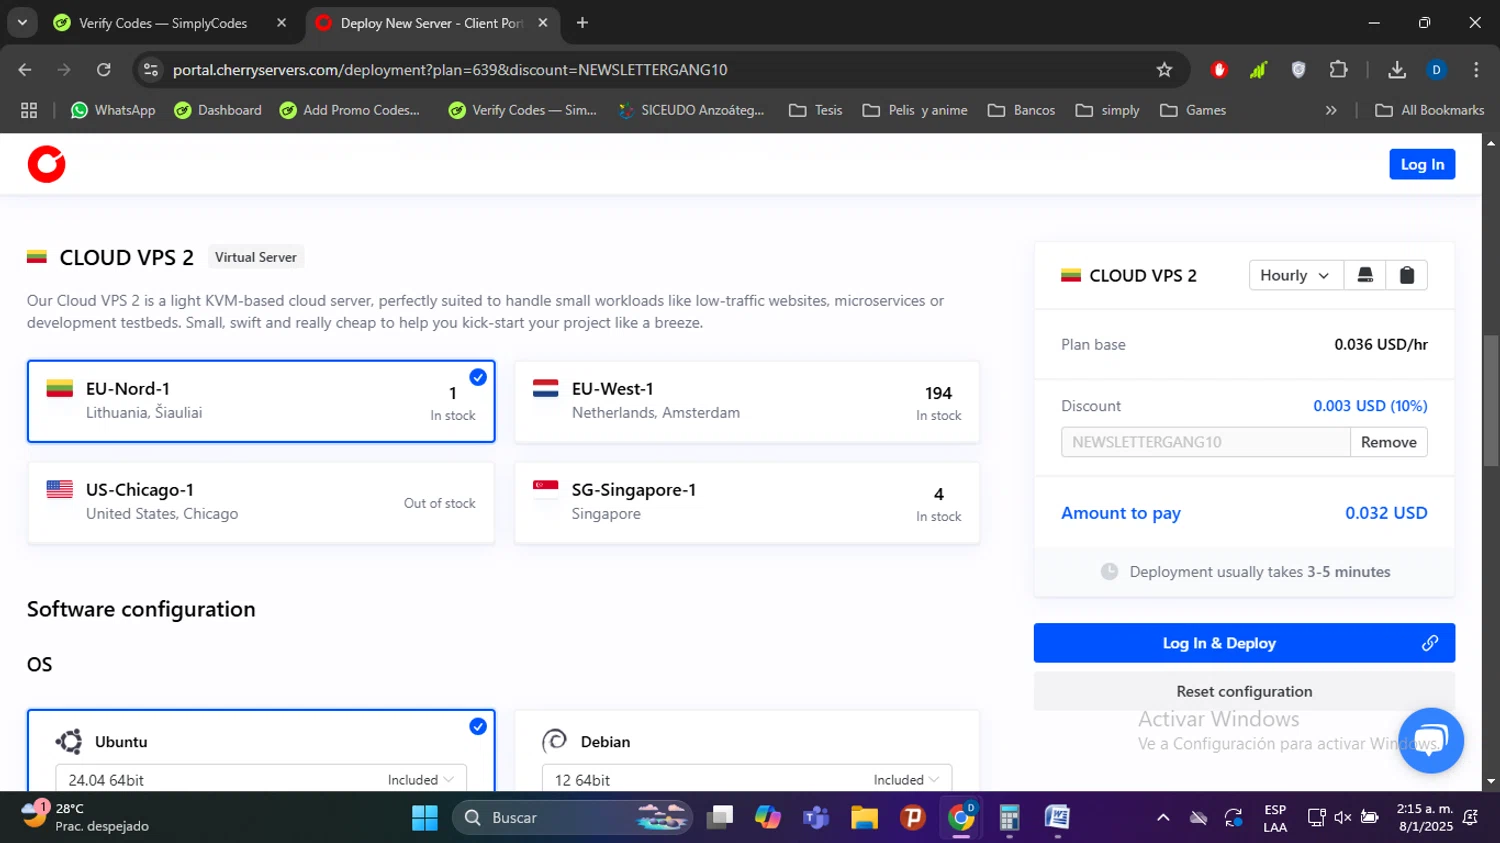Screen dimensions: 1500x843
Task: Open the Extensions puzzle icon
Action: coord(1338,70)
